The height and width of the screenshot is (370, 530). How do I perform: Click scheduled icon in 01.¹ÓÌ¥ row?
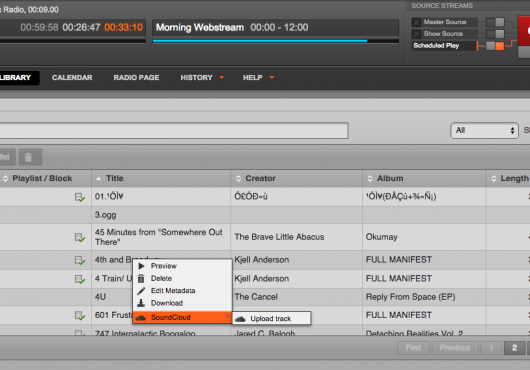pyautogui.click(x=80, y=197)
